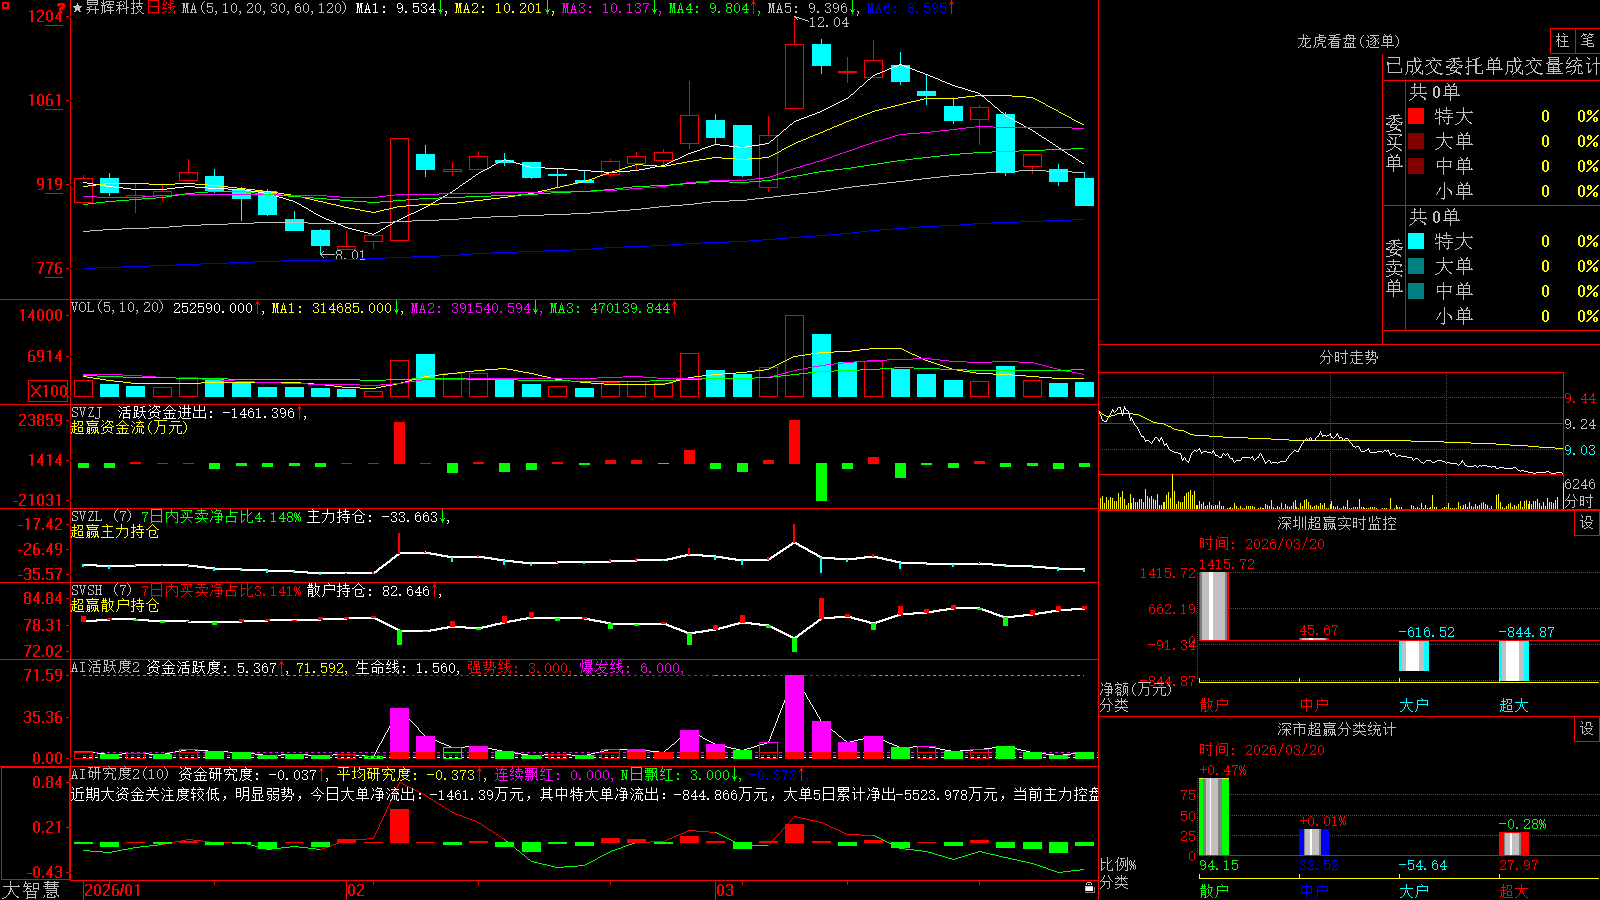
Task: Click the 分时 label beside intraday volume
Action: coord(1580,501)
